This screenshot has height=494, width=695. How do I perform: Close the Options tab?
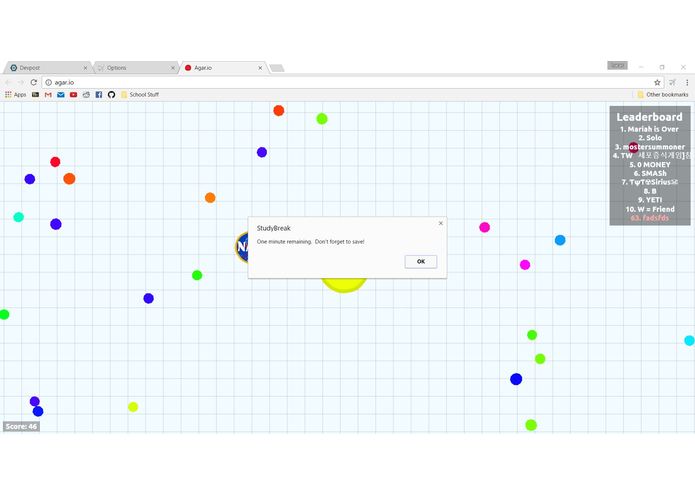pos(172,68)
